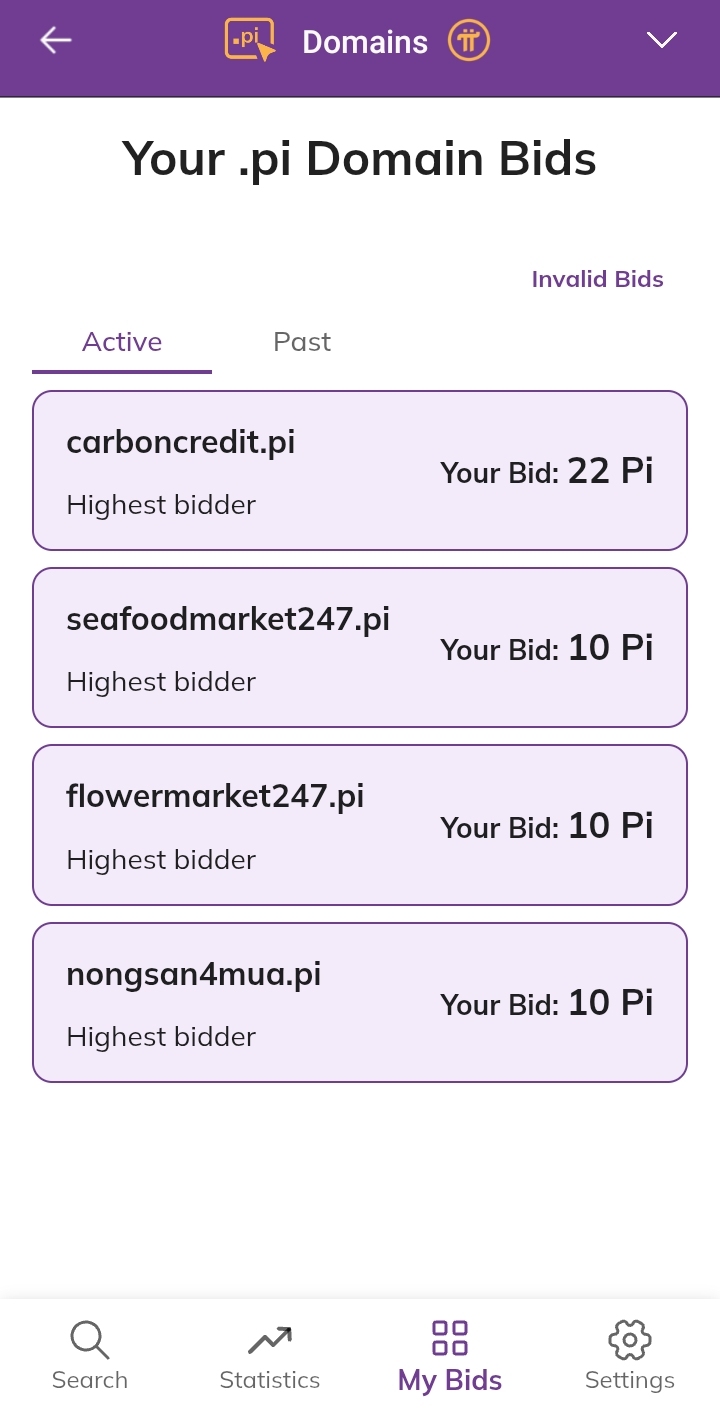
Task: Expand the header chevron dropdown
Action: pos(662,40)
